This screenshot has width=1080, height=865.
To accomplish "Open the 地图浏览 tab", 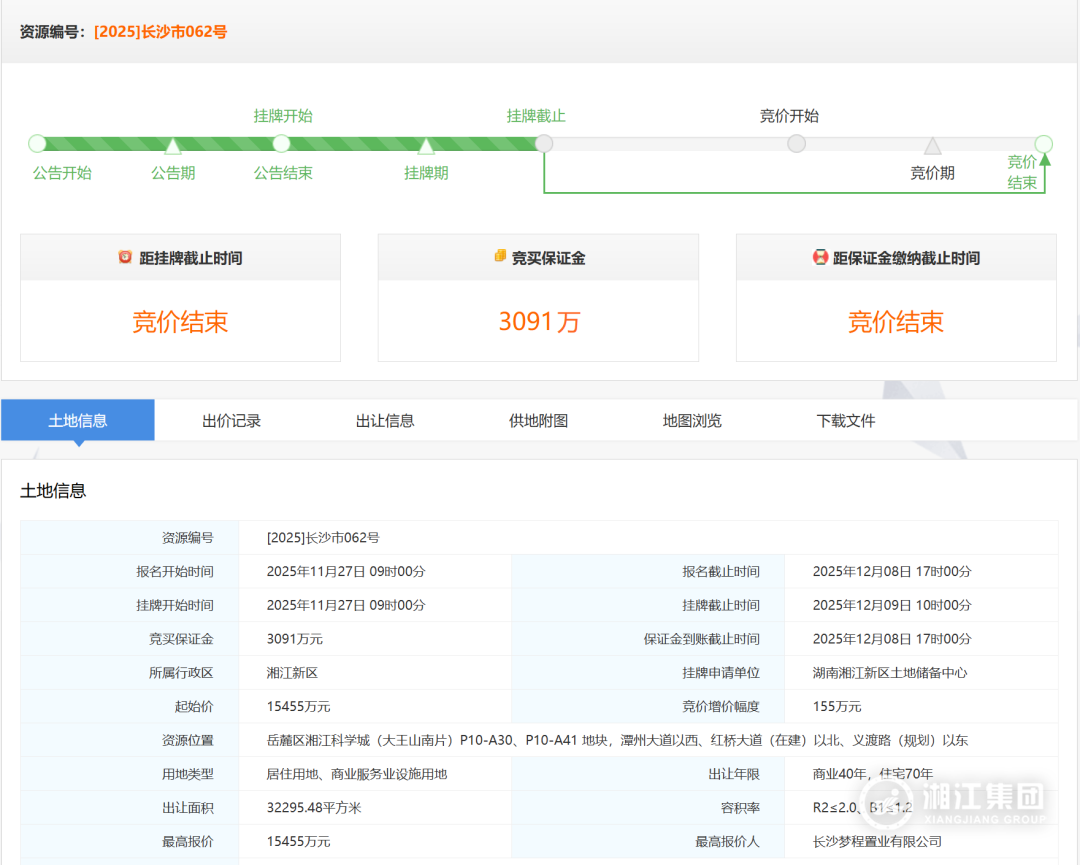I will [692, 420].
